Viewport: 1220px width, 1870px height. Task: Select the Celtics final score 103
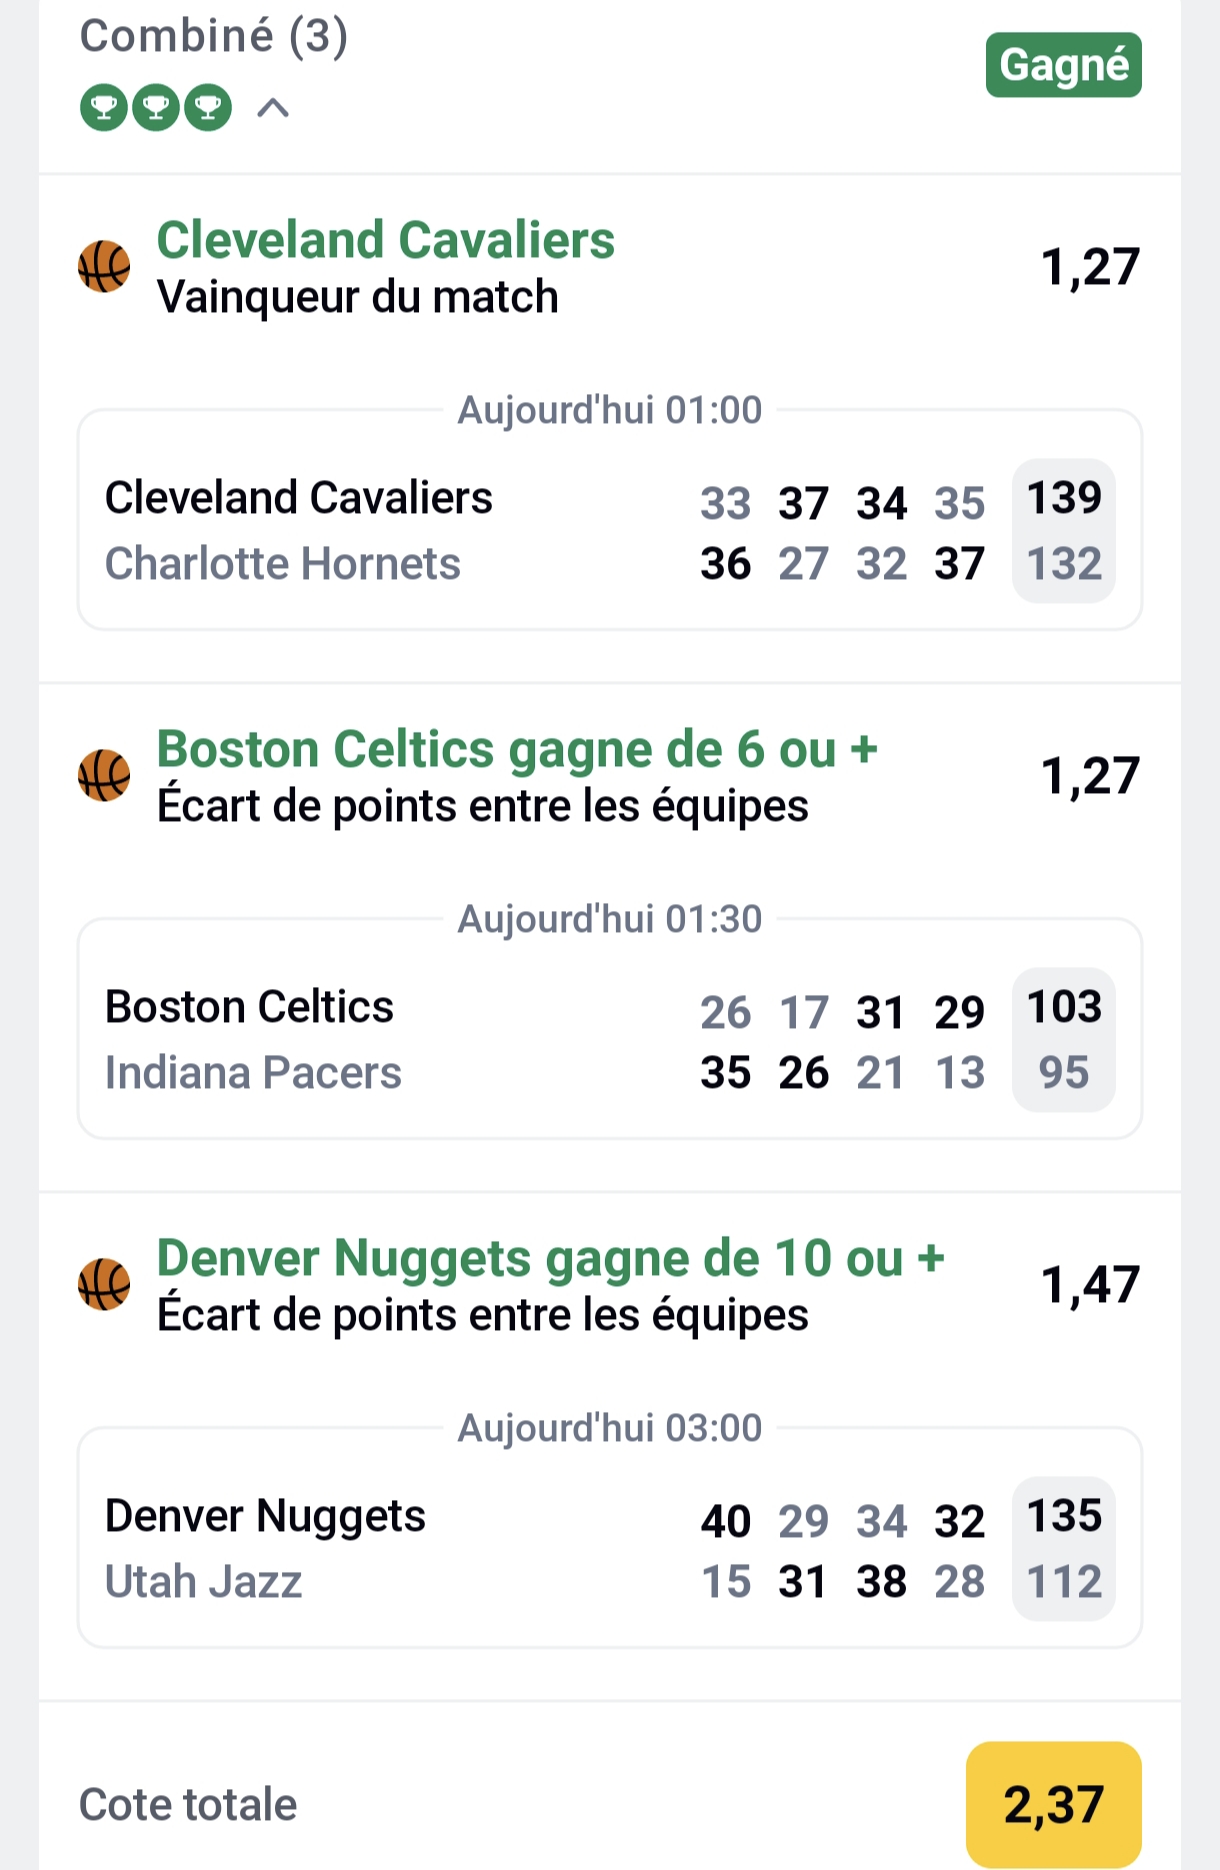(1064, 1007)
